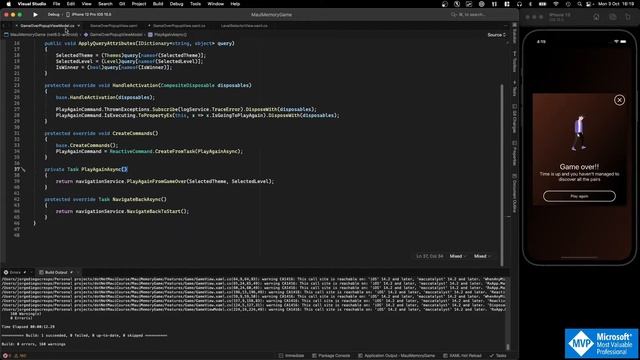
Task: Open the PlayAgainAsync member breadcrumb
Action: point(168,35)
